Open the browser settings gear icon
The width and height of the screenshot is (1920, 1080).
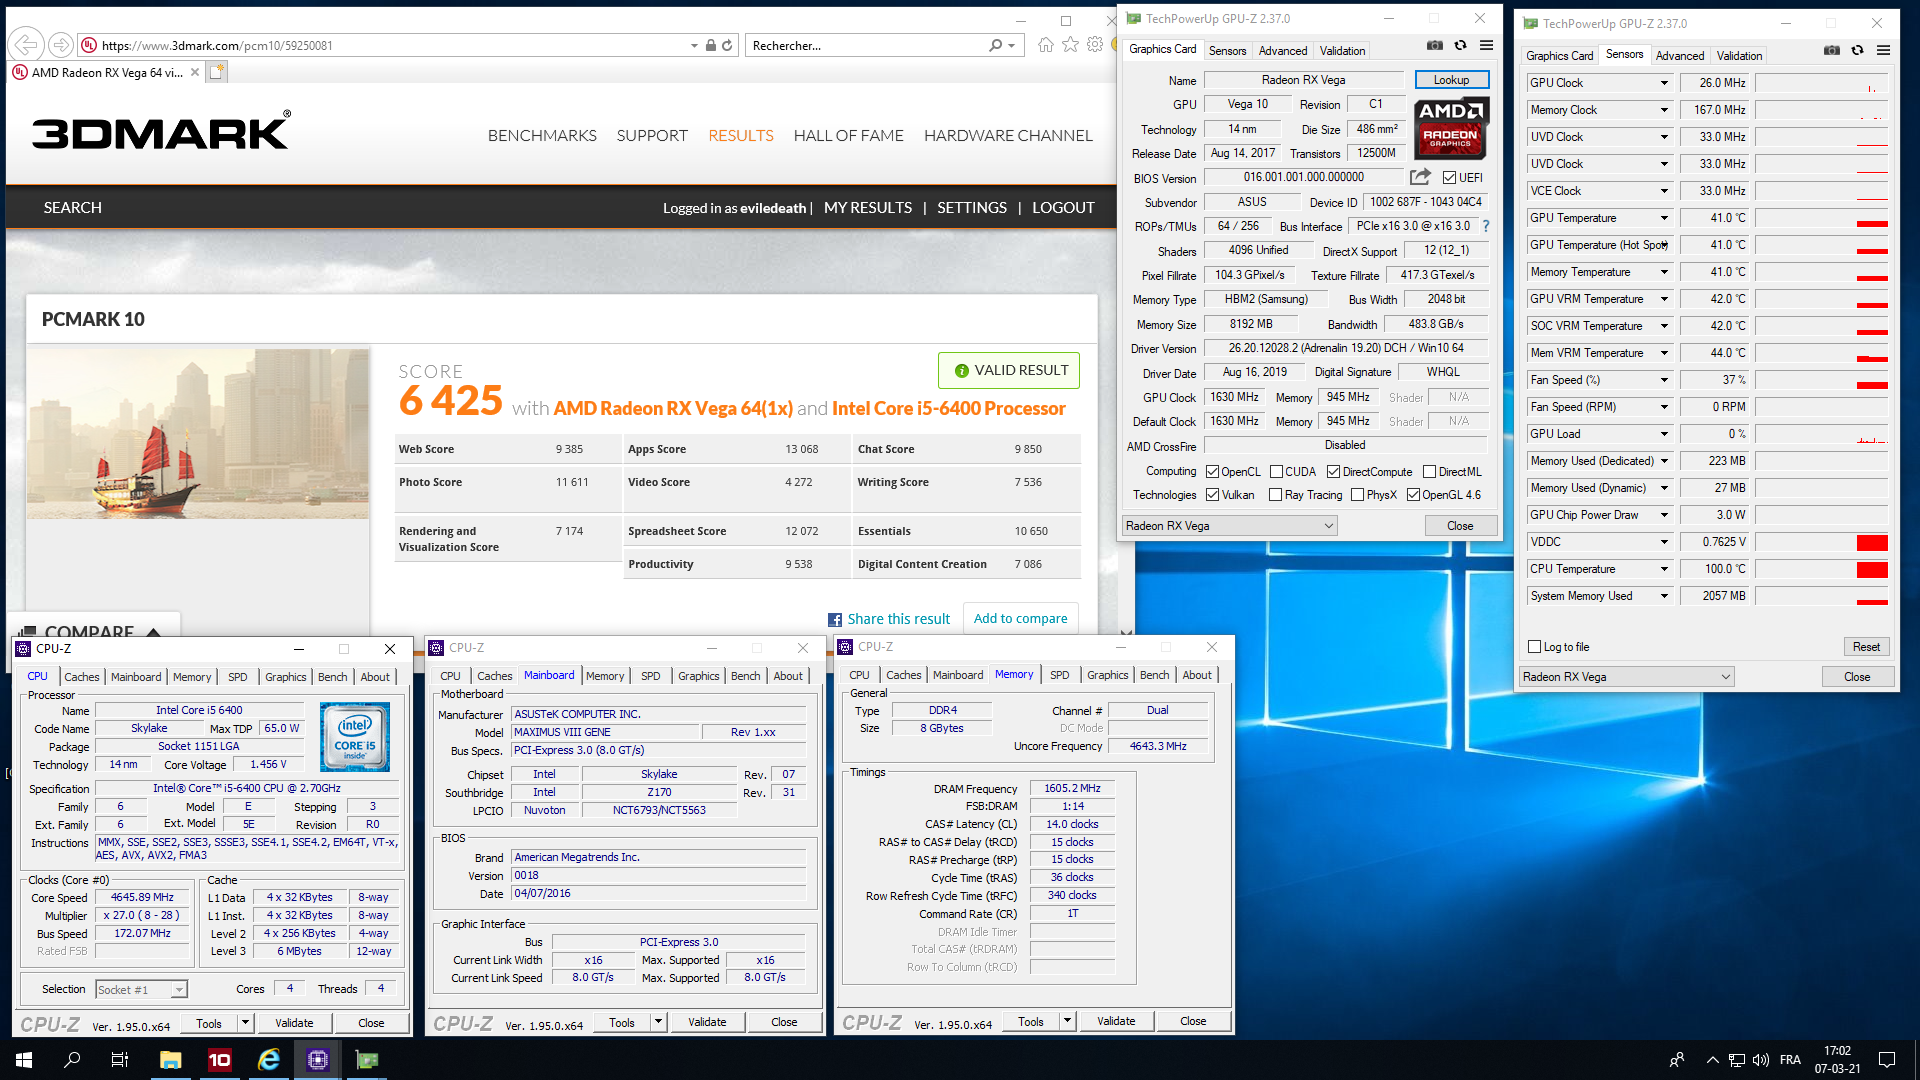[x=1095, y=45]
